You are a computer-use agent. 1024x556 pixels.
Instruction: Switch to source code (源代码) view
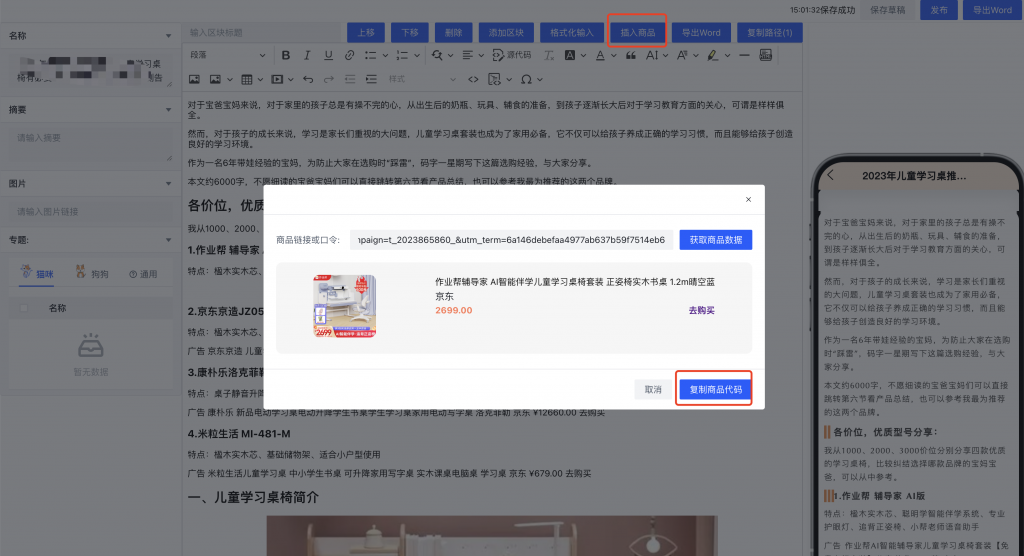point(511,56)
